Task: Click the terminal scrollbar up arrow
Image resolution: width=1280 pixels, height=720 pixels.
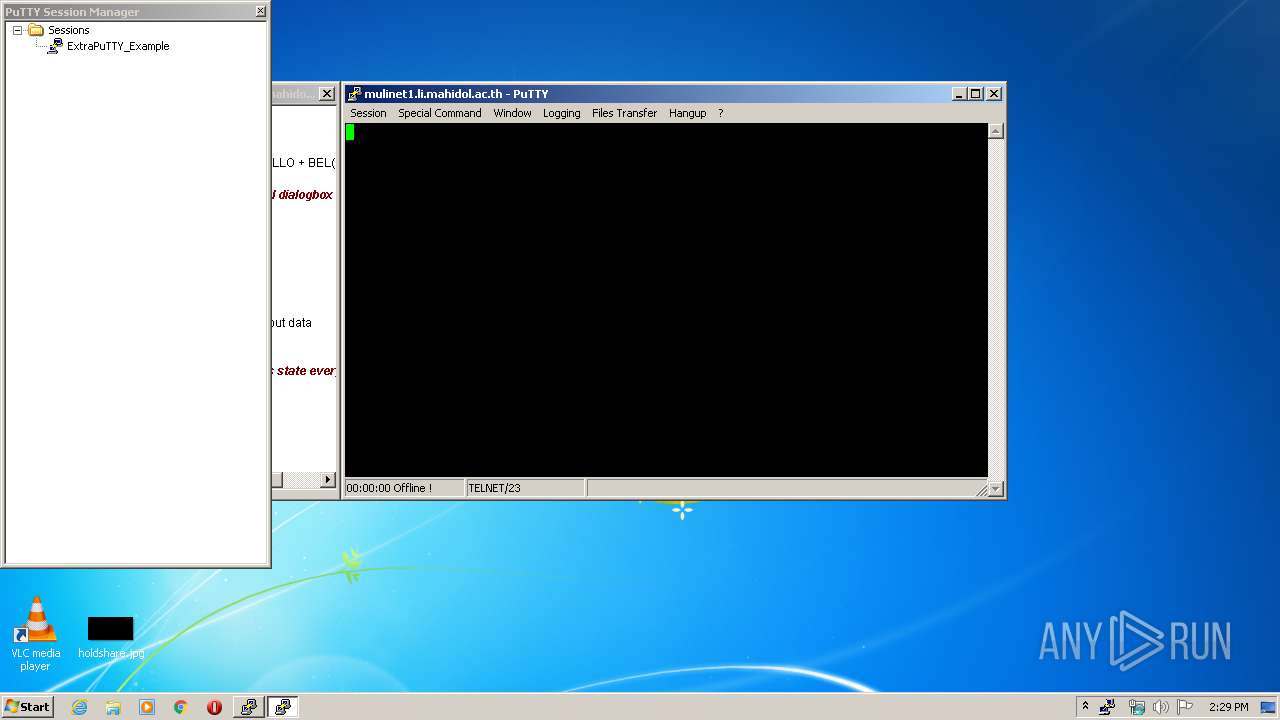Action: (996, 131)
